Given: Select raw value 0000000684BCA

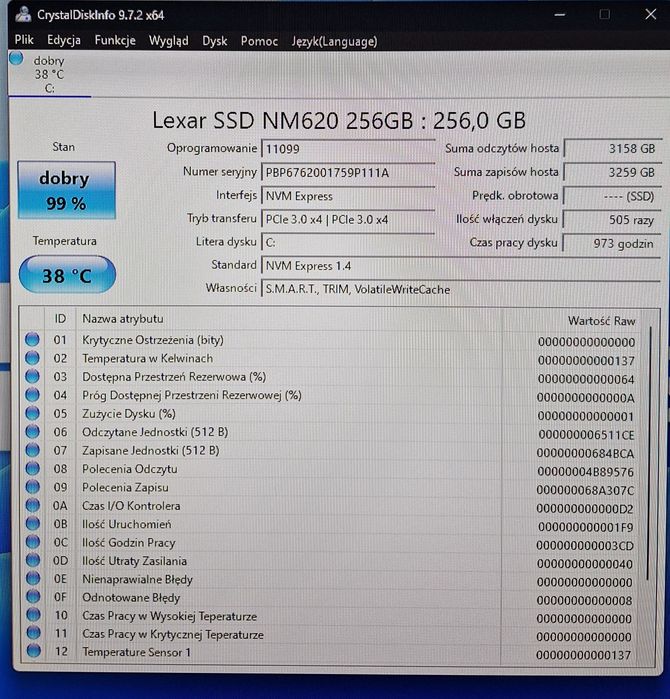Looking at the screenshot, I should tap(585, 453).
